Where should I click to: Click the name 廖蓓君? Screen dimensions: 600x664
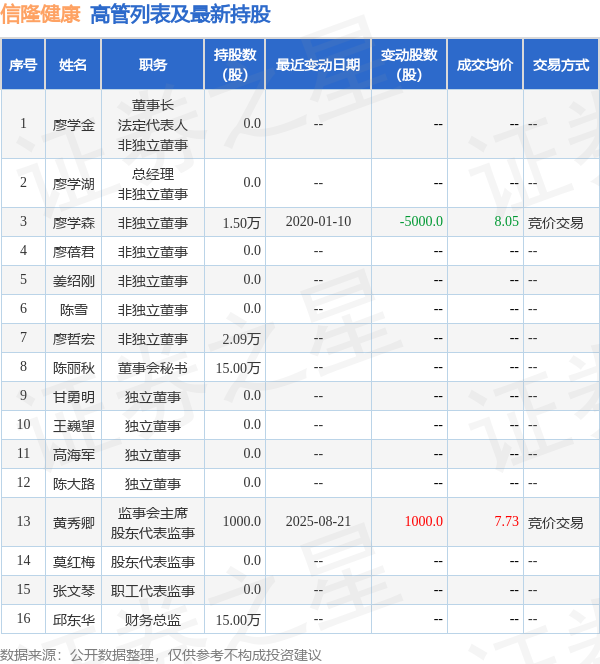tap(73, 252)
